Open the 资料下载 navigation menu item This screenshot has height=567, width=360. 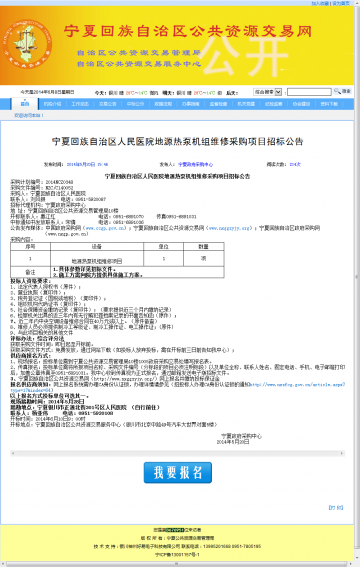(x=329, y=104)
